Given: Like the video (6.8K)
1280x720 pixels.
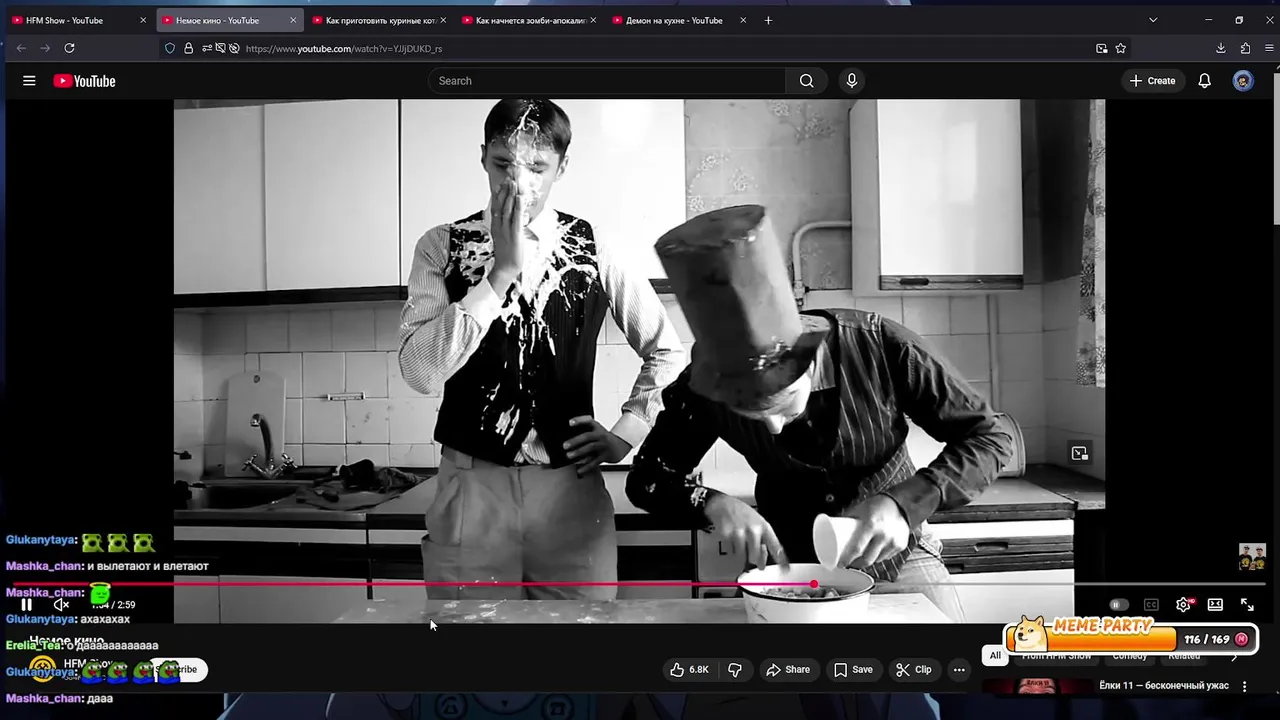Looking at the screenshot, I should [x=689, y=670].
